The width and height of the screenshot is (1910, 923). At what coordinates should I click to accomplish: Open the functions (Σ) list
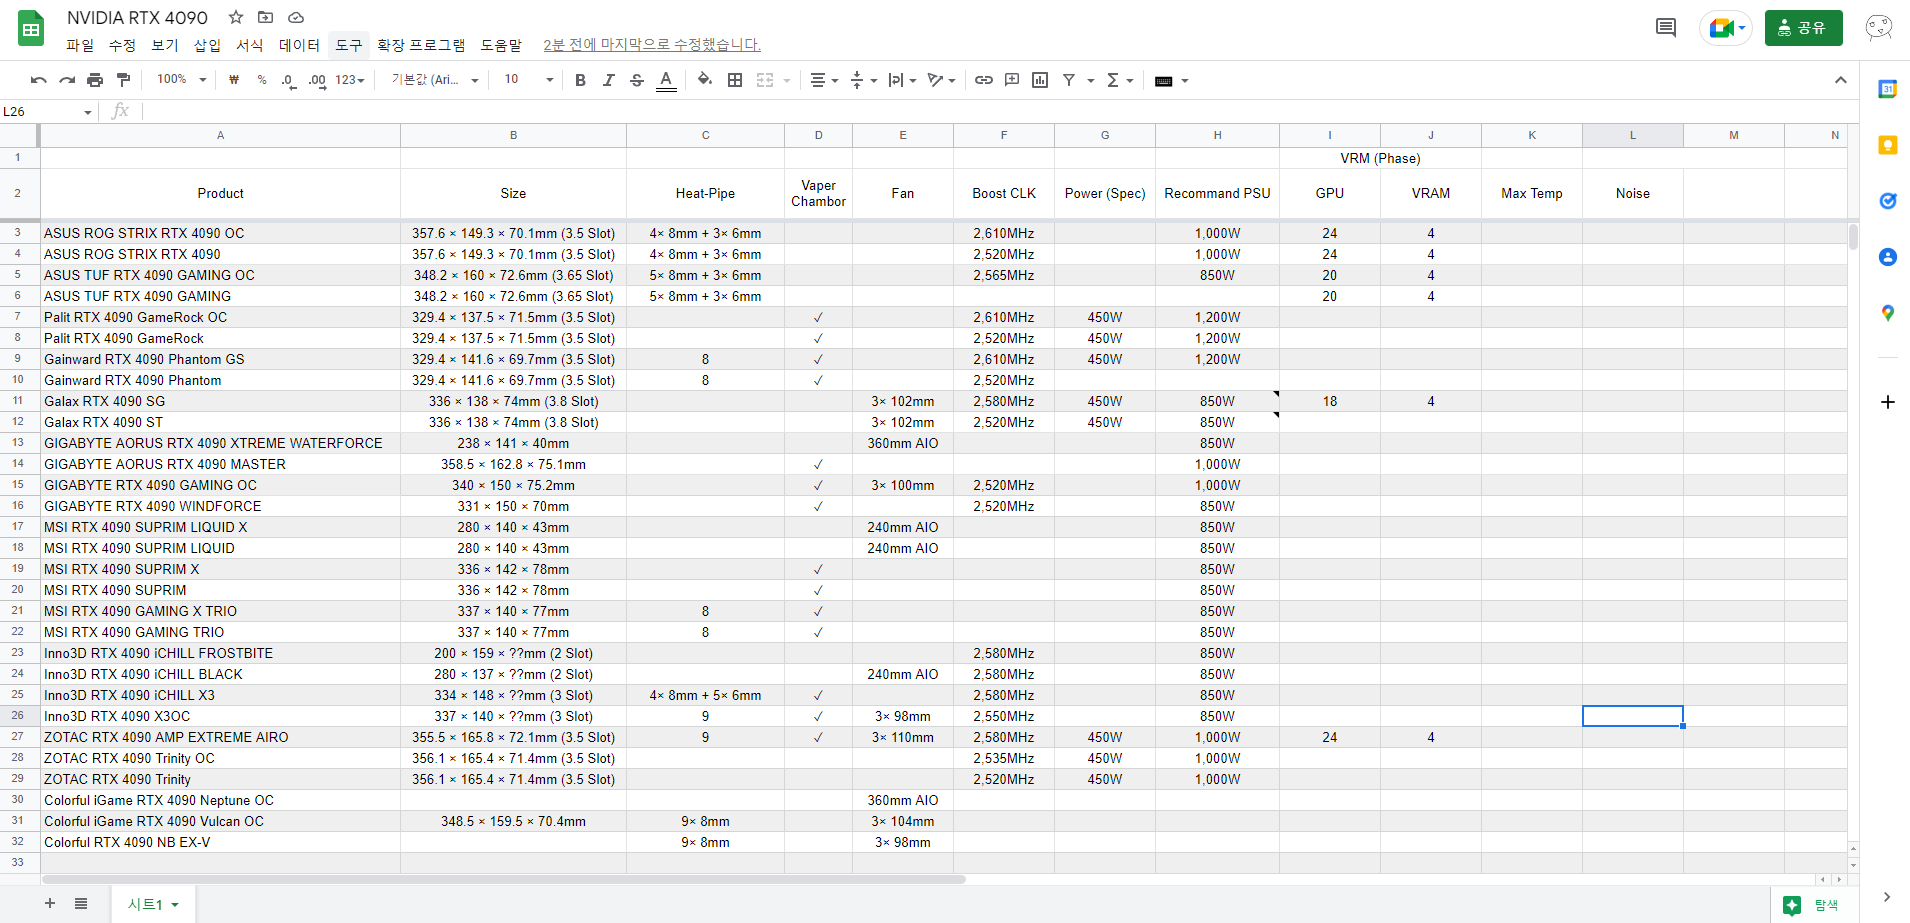tap(1119, 80)
